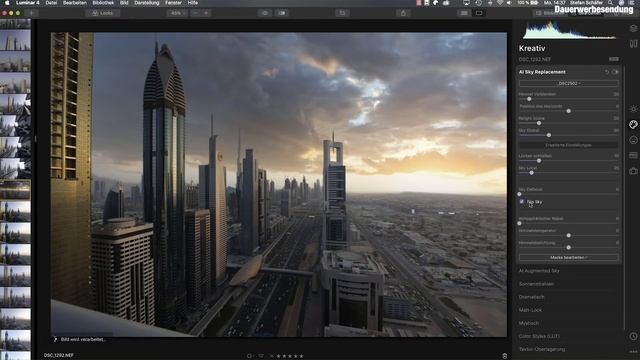Open the sky selection dropdown DSC2502
640x360 pixels.
569,83
